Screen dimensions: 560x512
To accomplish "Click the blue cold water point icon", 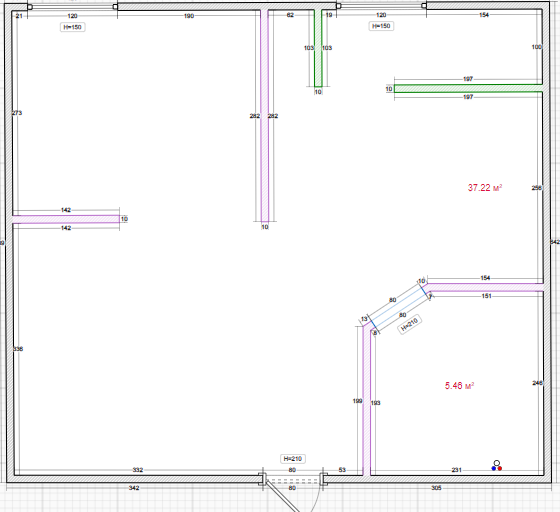I will pyautogui.click(x=494, y=468).
